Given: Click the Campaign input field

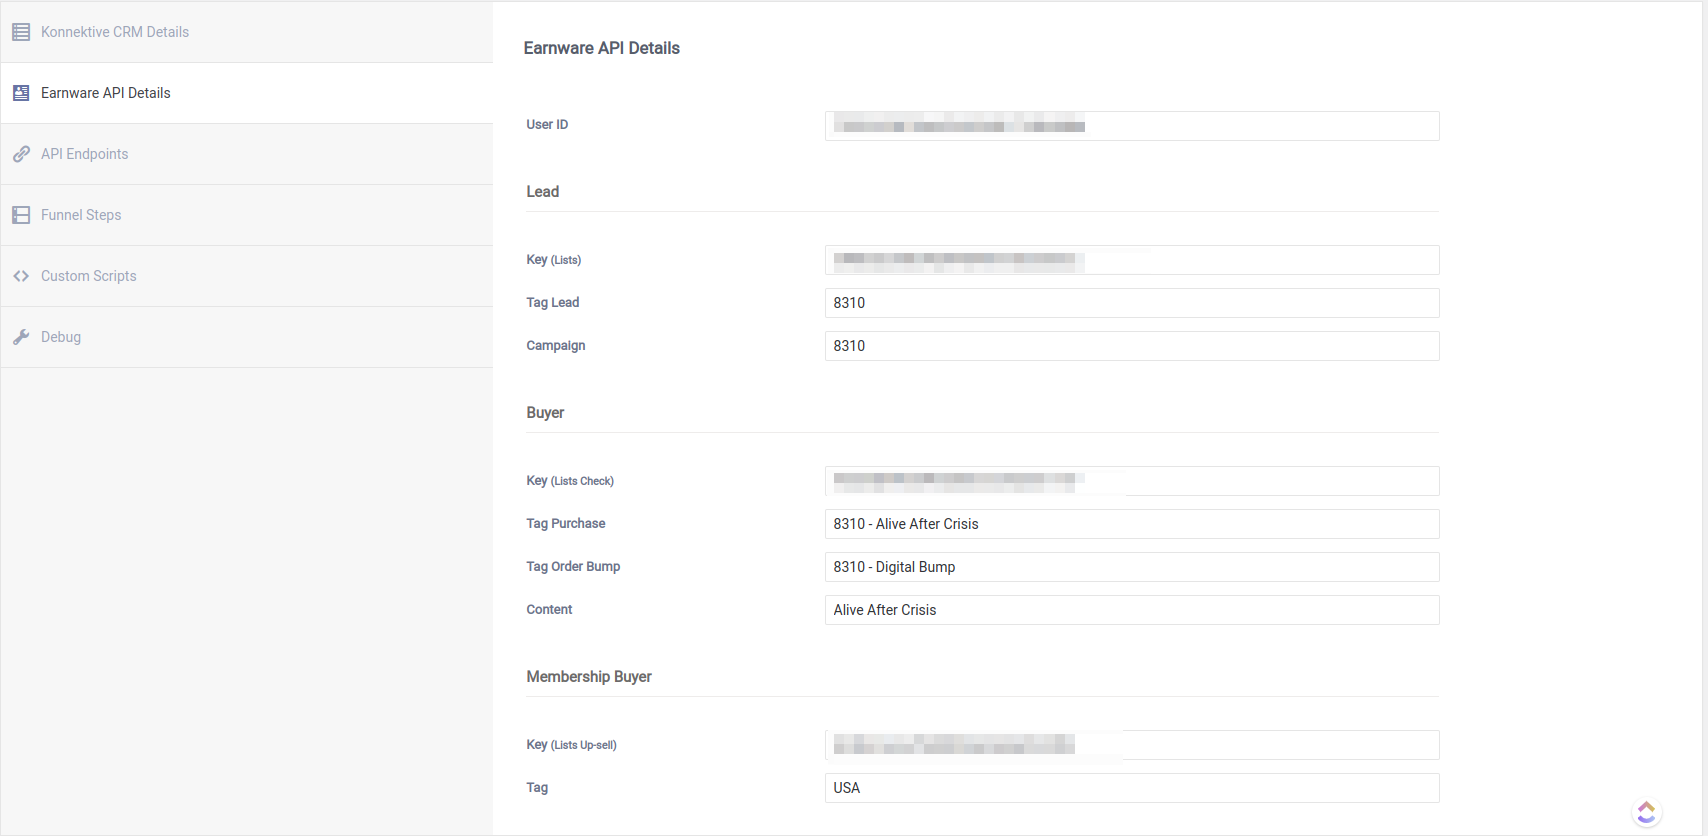Looking at the screenshot, I should pyautogui.click(x=1131, y=346).
